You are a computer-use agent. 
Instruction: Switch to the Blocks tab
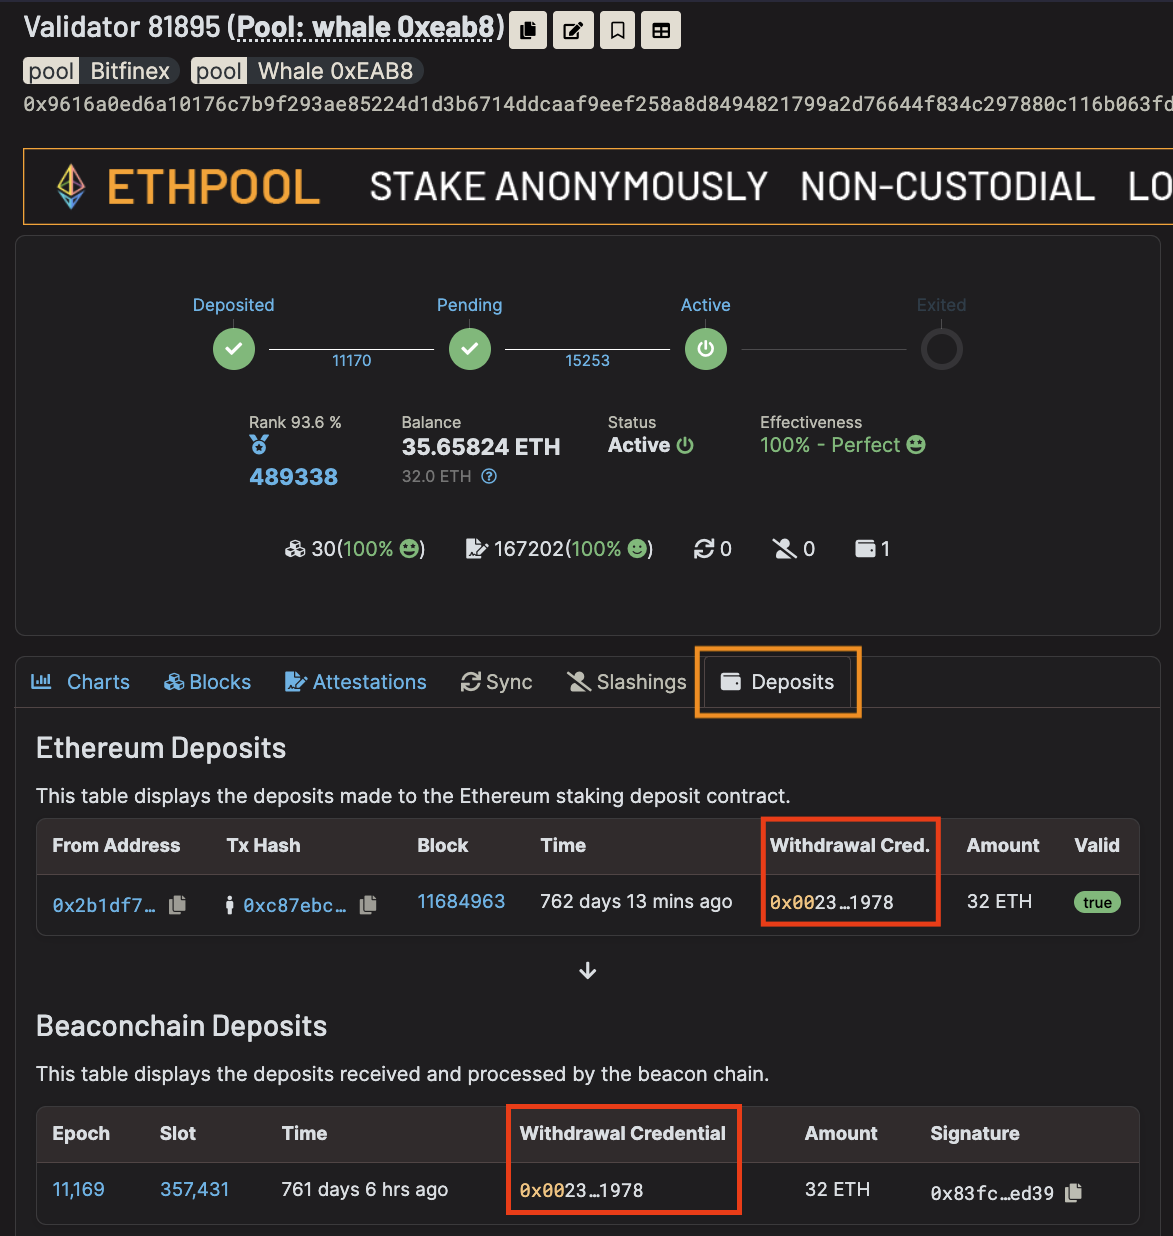208,682
